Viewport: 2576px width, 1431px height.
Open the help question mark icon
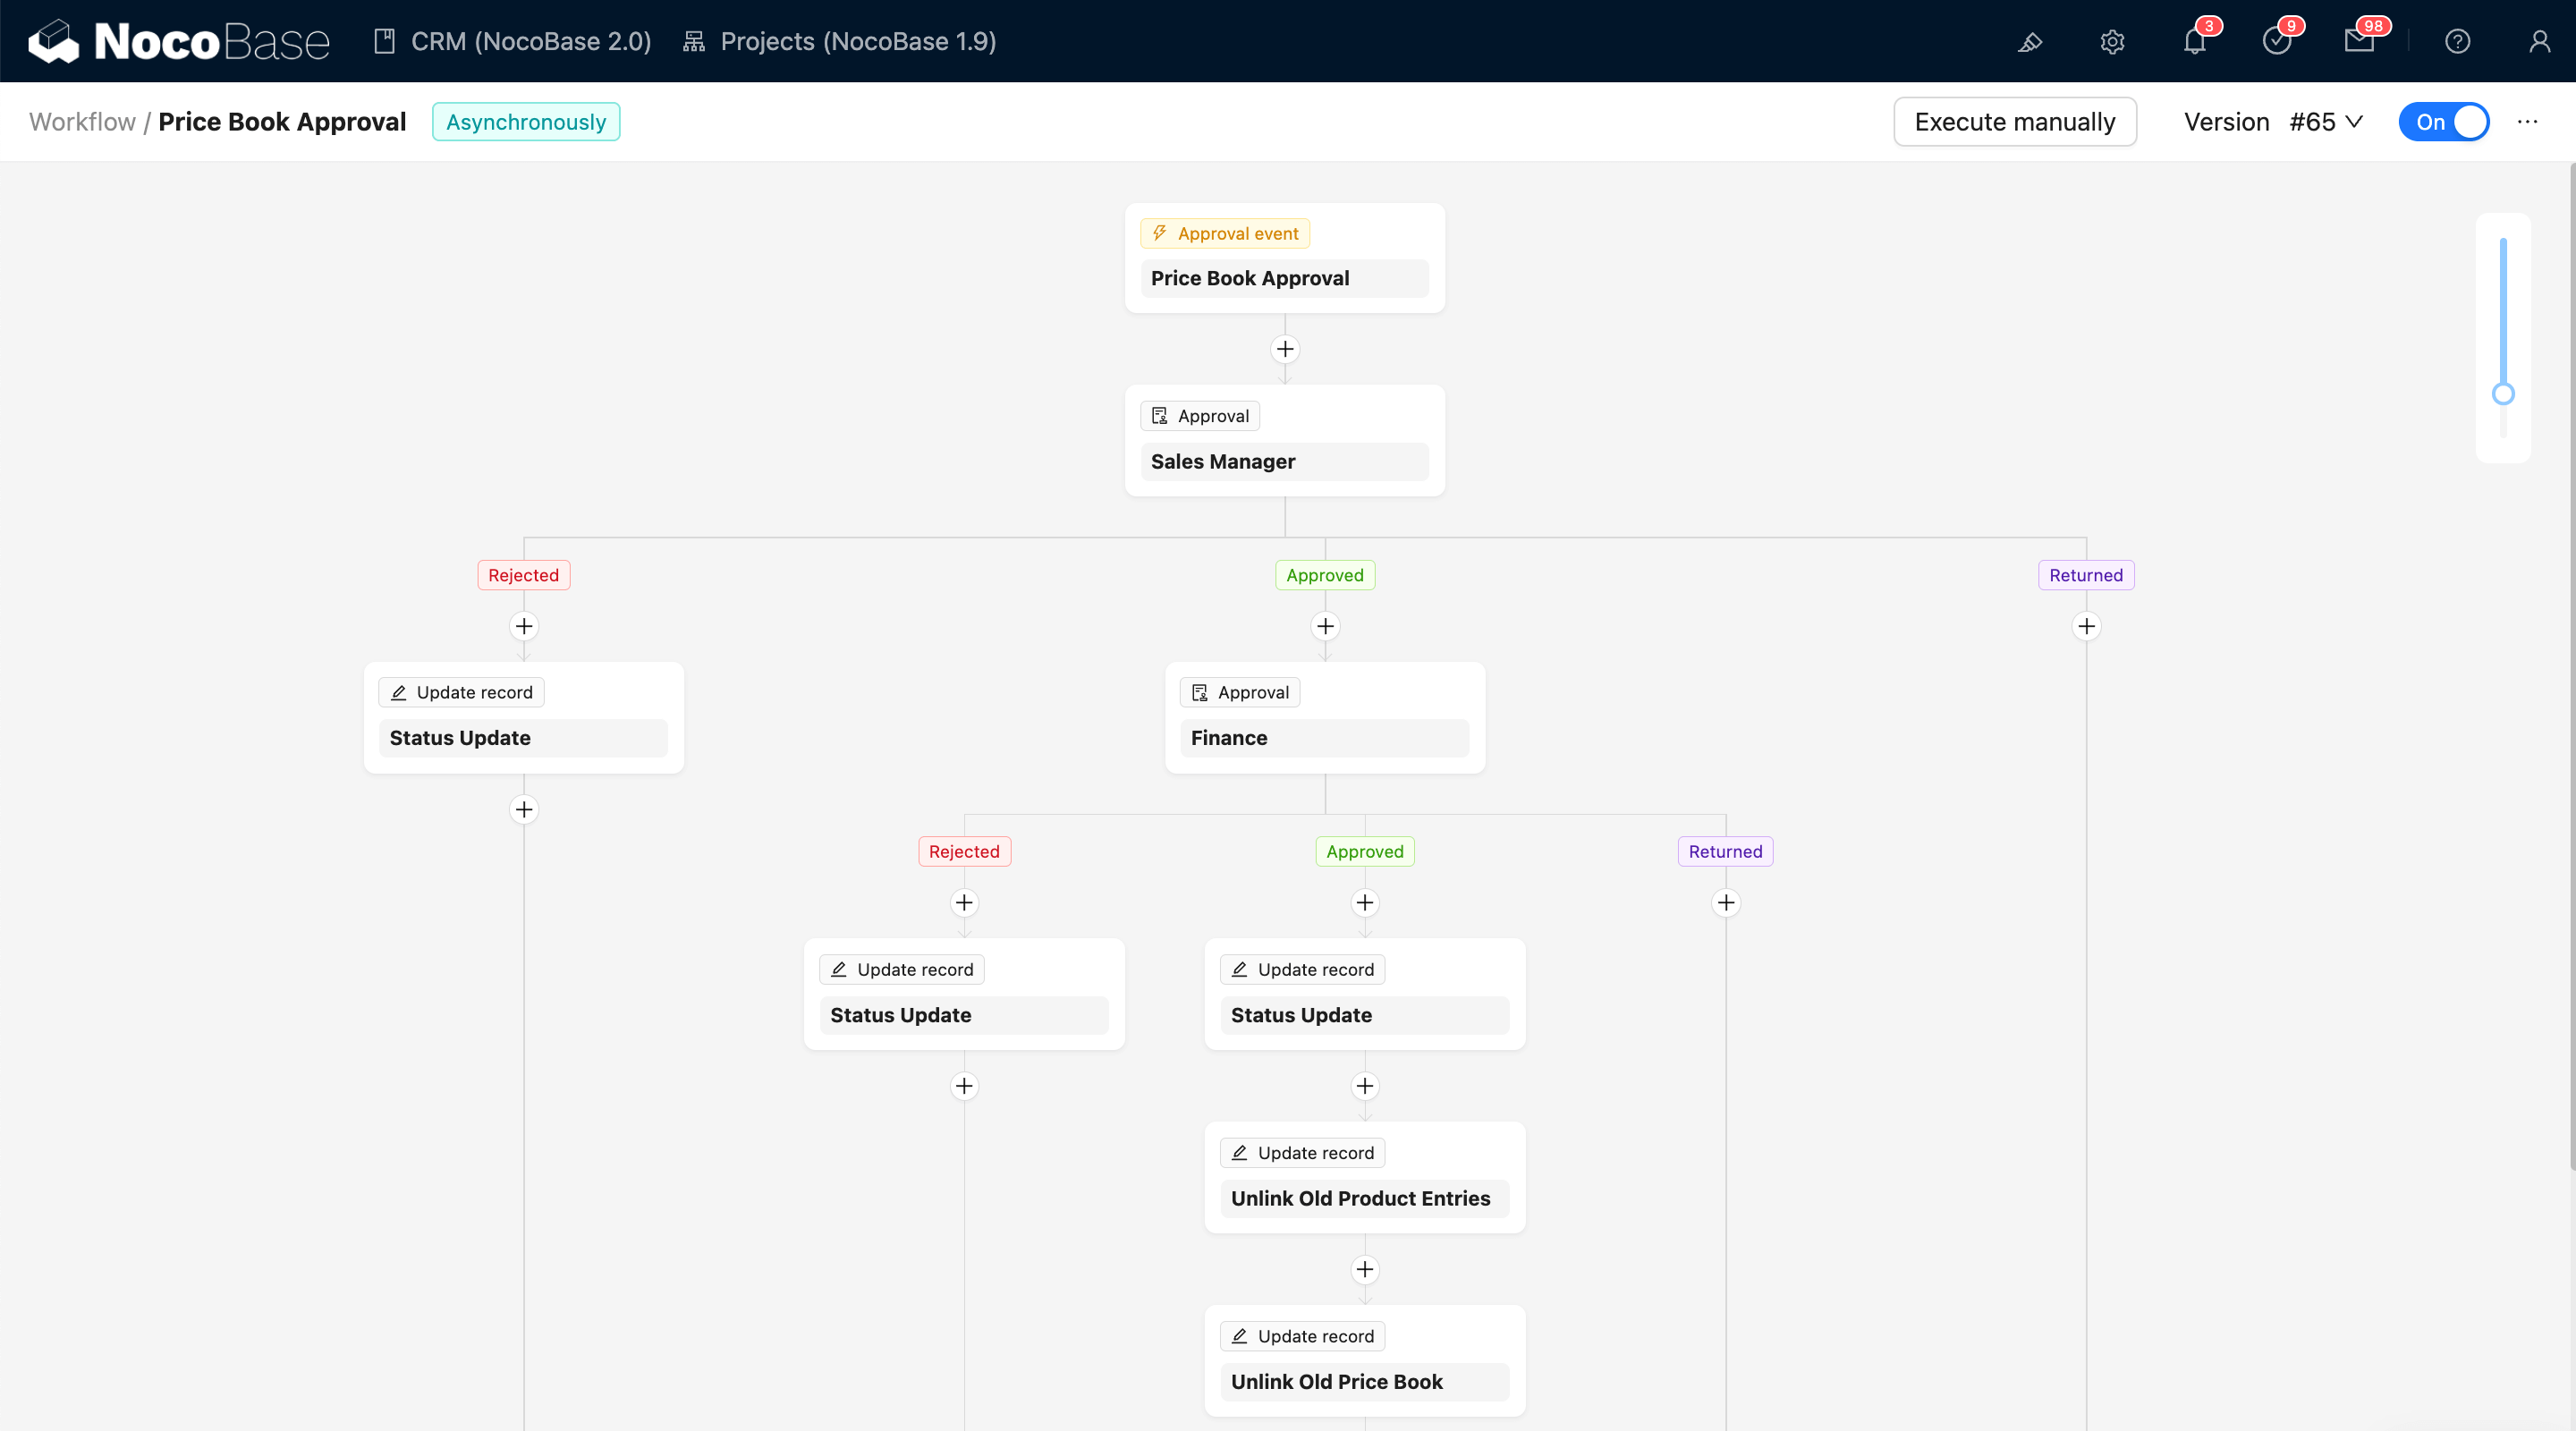(x=2457, y=42)
